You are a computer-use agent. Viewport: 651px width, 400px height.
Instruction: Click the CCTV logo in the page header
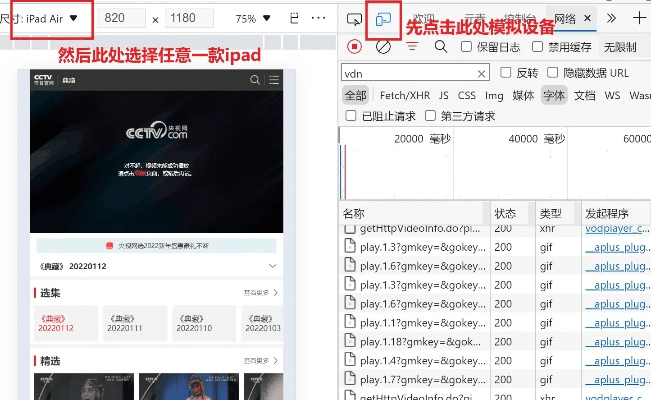point(44,80)
